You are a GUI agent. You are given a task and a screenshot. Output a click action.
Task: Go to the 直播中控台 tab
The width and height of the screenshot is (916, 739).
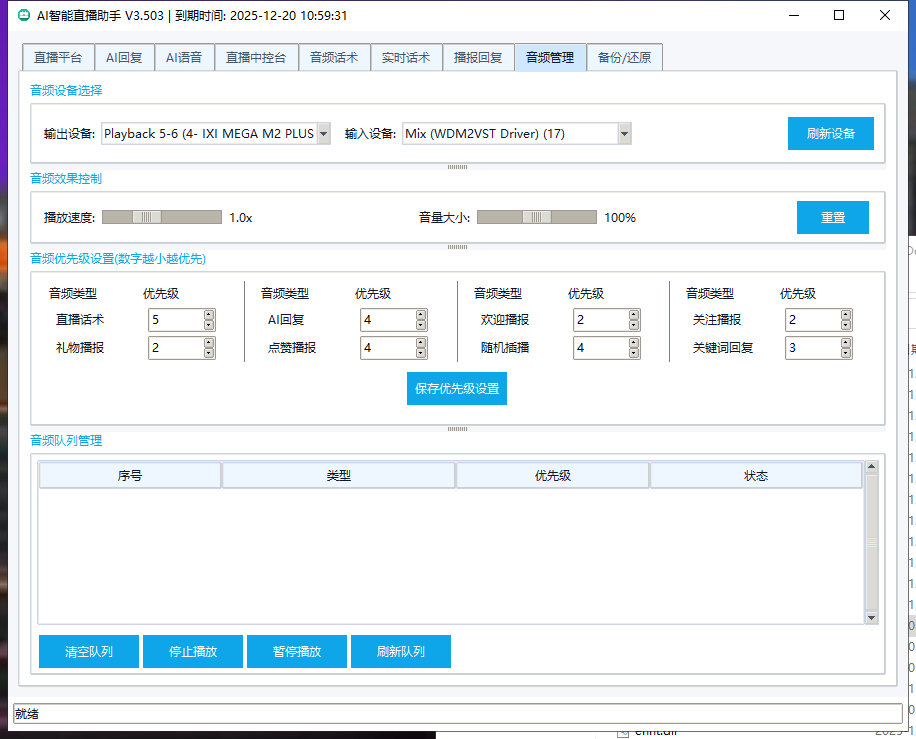click(x=256, y=58)
